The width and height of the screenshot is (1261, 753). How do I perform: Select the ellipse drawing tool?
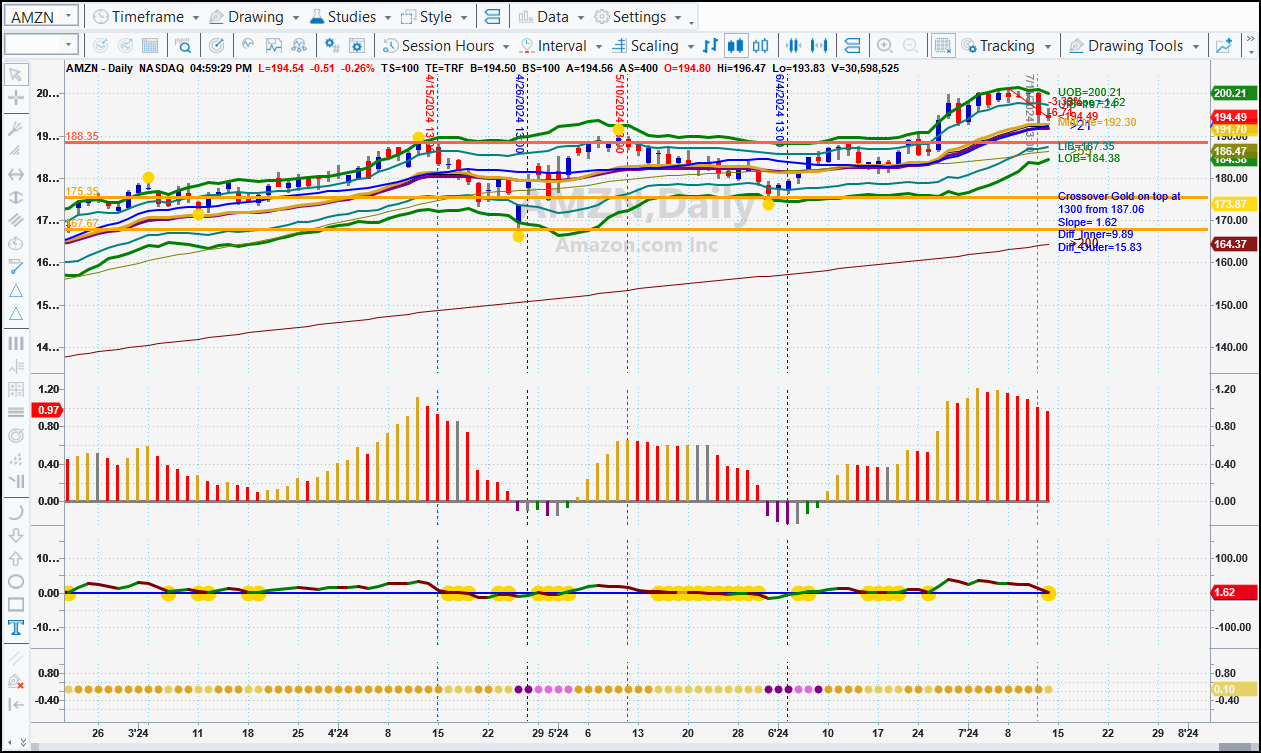click(x=15, y=581)
